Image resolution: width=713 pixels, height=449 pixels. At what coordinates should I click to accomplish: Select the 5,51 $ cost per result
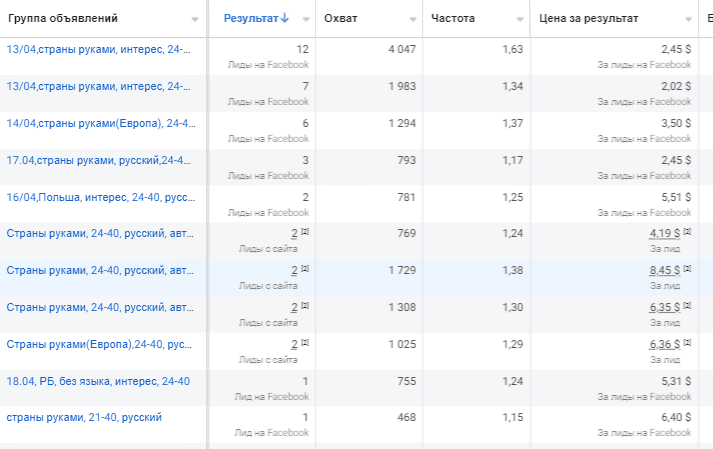[x=676, y=197]
